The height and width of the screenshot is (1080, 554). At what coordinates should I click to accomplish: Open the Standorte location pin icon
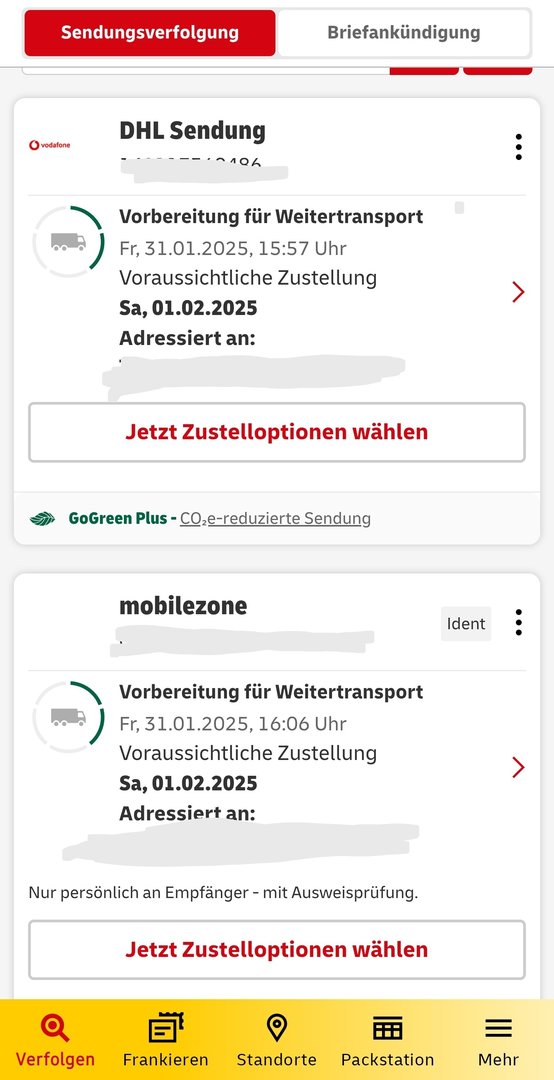276,1028
